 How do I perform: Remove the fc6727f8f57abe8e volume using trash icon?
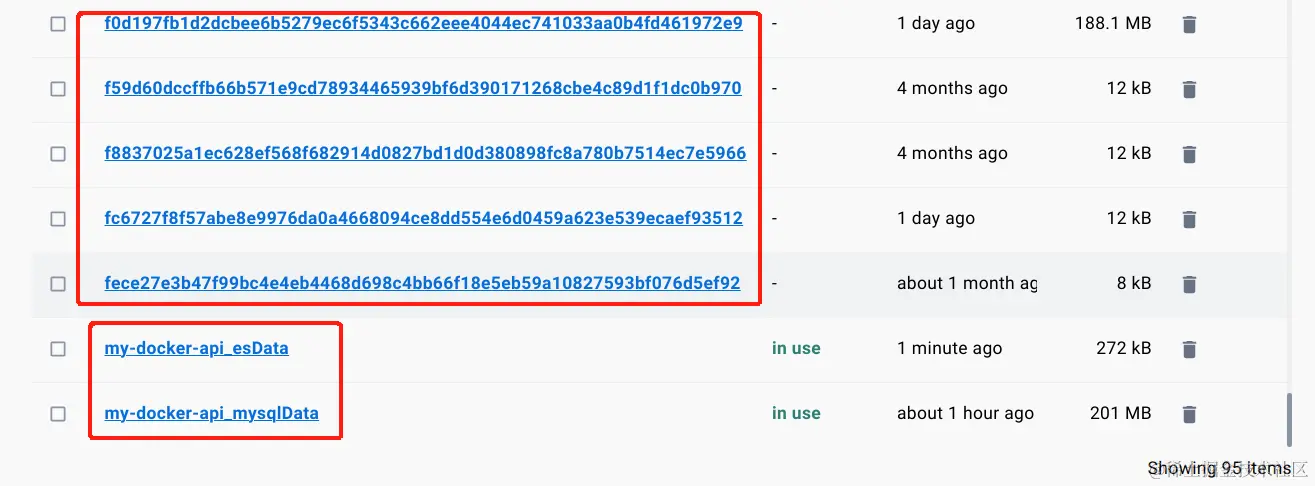click(1189, 219)
